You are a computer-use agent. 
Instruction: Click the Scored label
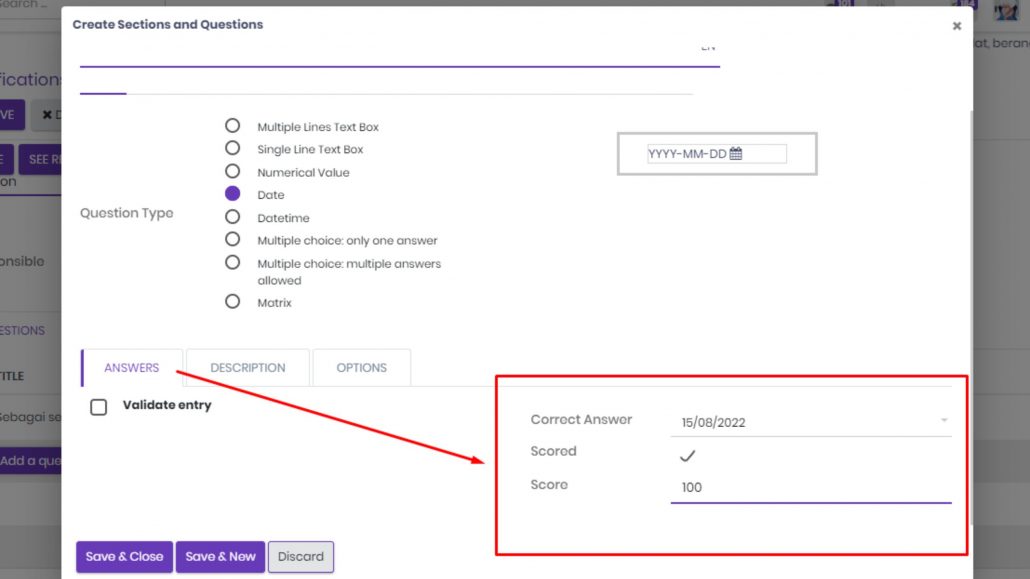coord(554,452)
